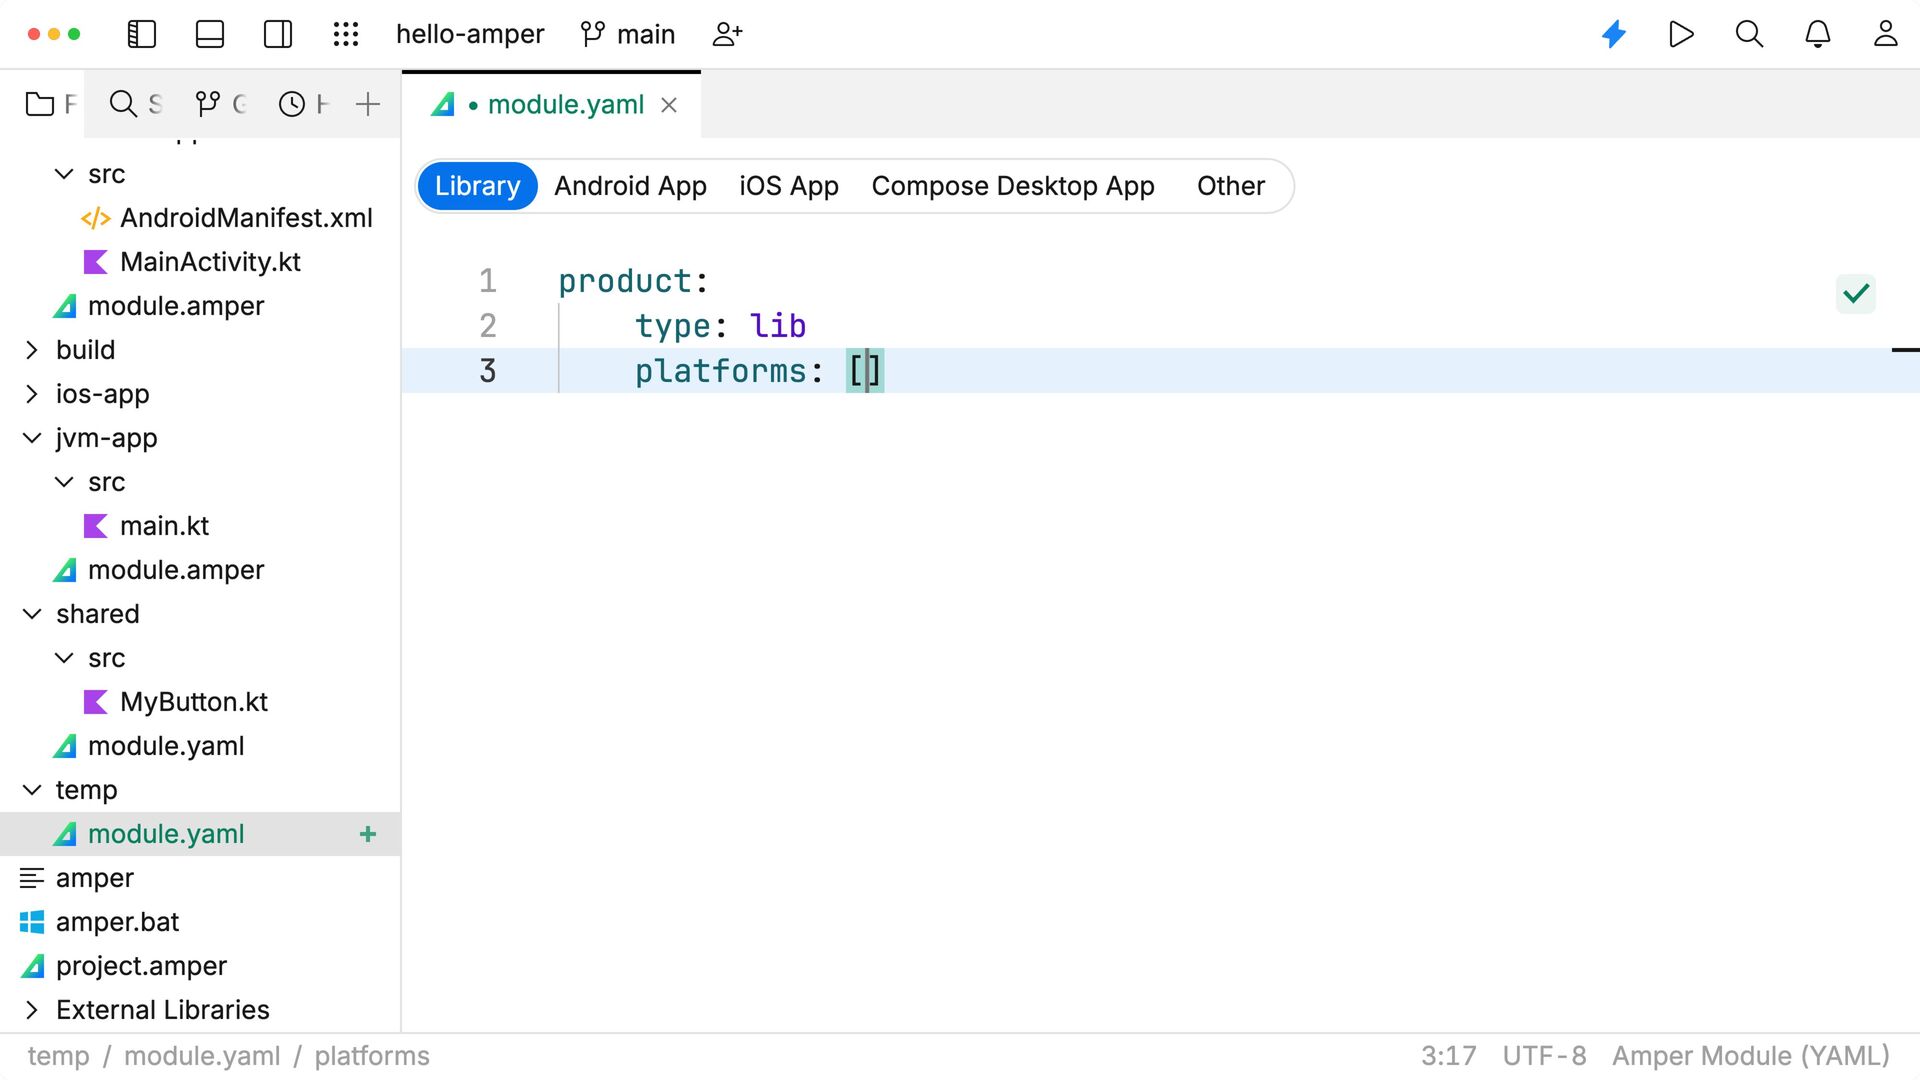The height and width of the screenshot is (1080, 1920).
Task: Switch to the Search tool tab
Action: pyautogui.click(x=135, y=104)
